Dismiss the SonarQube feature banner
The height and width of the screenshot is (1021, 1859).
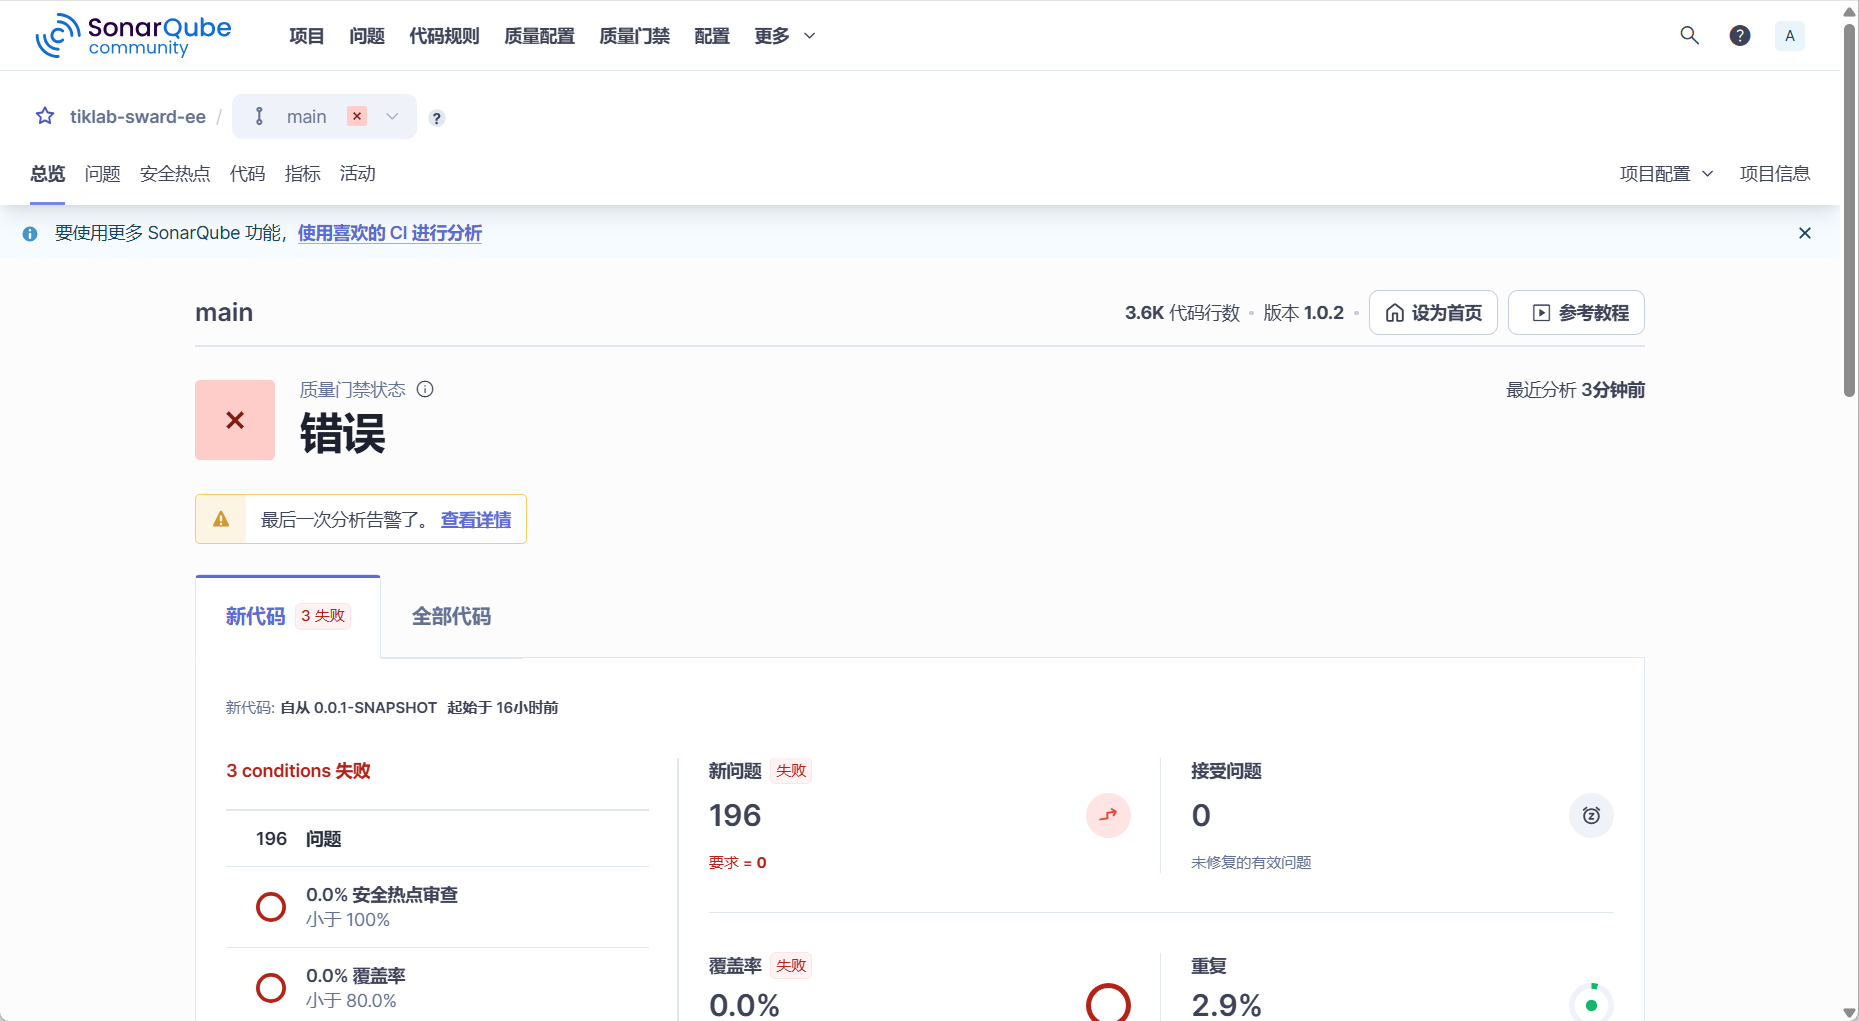tap(1805, 233)
